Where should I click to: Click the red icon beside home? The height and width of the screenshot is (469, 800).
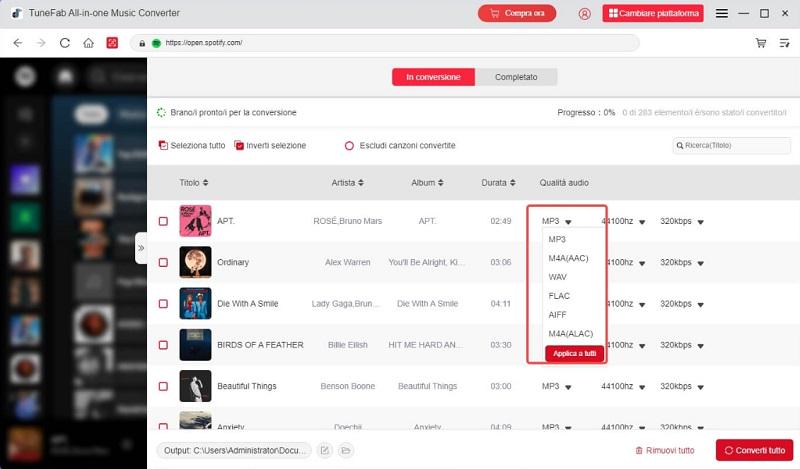[x=112, y=43]
